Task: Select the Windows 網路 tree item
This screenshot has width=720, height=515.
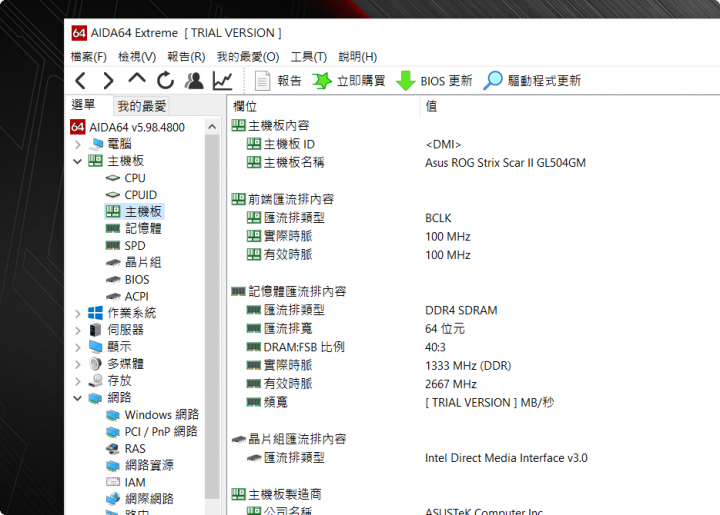Action: (152, 415)
